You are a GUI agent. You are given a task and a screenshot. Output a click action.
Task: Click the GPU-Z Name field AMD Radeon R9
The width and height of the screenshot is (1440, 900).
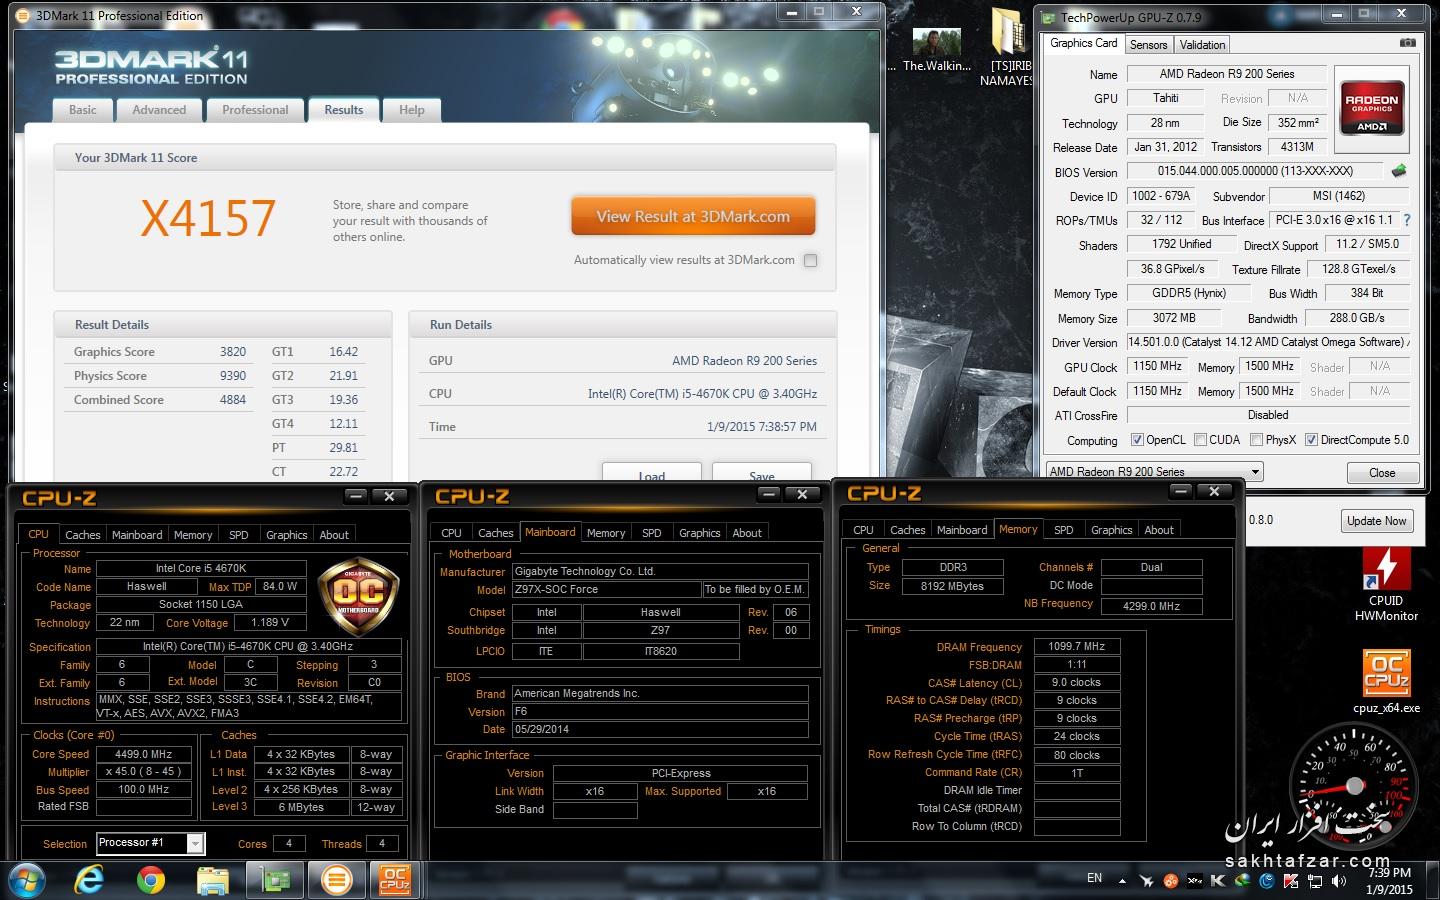[x=1227, y=74]
